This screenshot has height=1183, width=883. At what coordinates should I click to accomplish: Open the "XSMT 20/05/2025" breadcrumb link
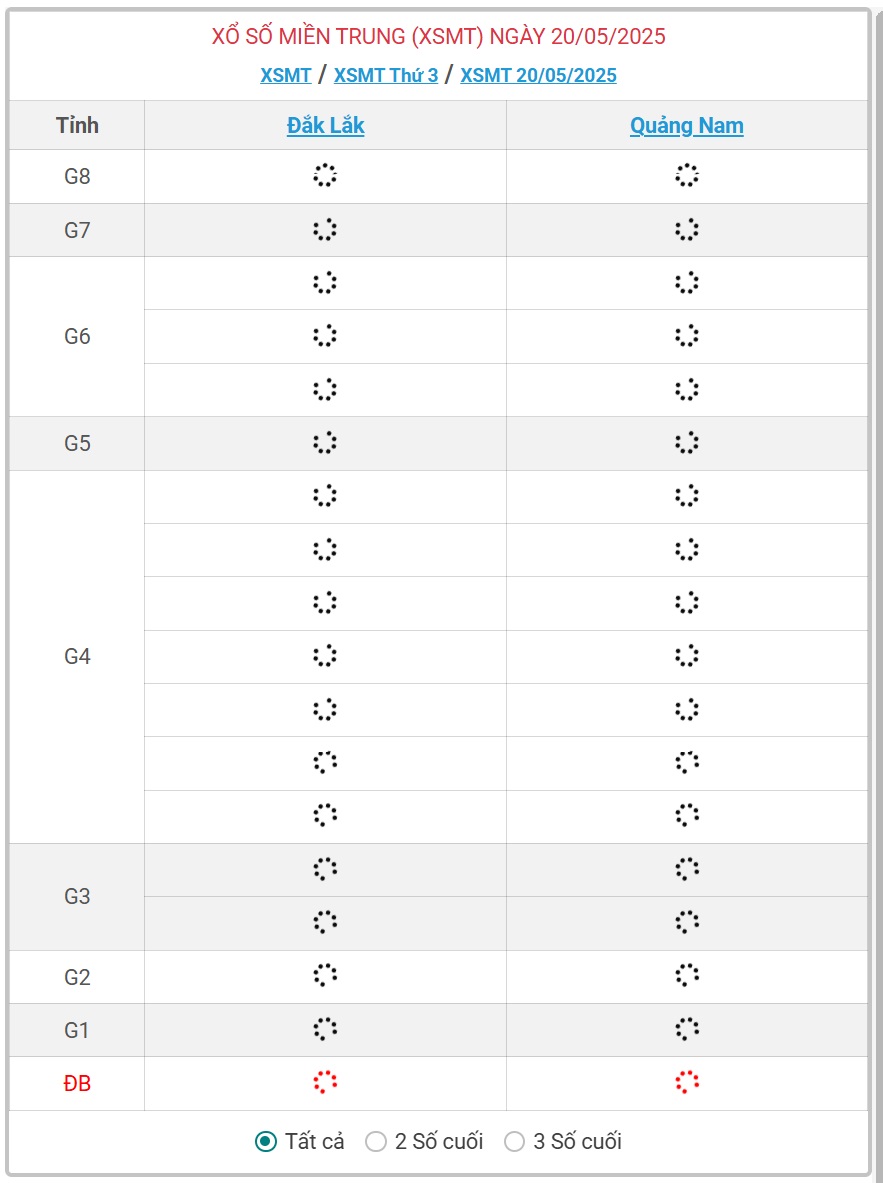(x=538, y=75)
